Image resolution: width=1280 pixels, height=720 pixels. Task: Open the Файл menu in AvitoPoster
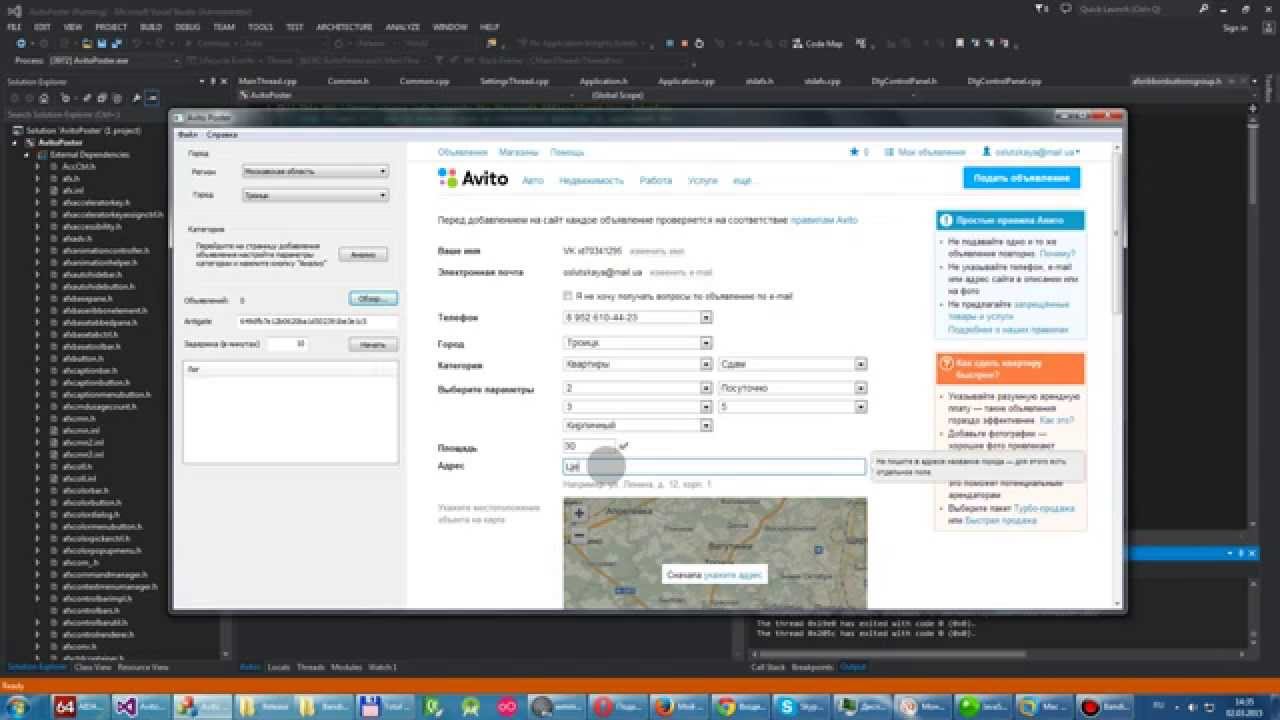(187, 134)
